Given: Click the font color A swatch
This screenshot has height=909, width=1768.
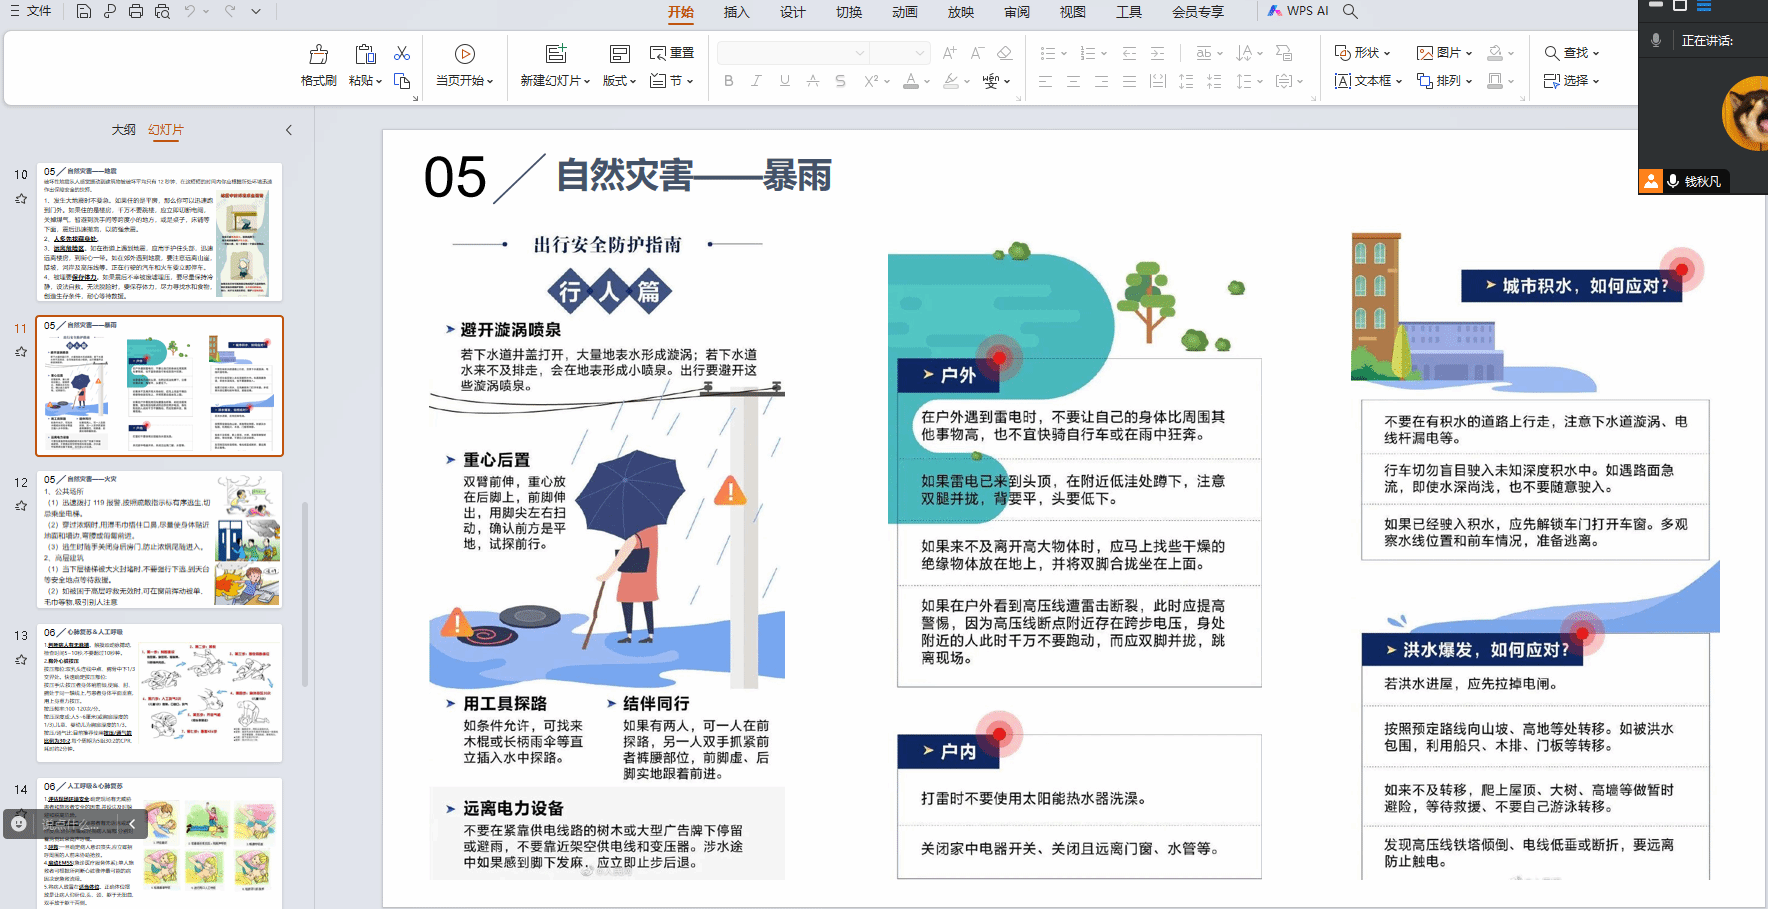Looking at the screenshot, I should [910, 81].
